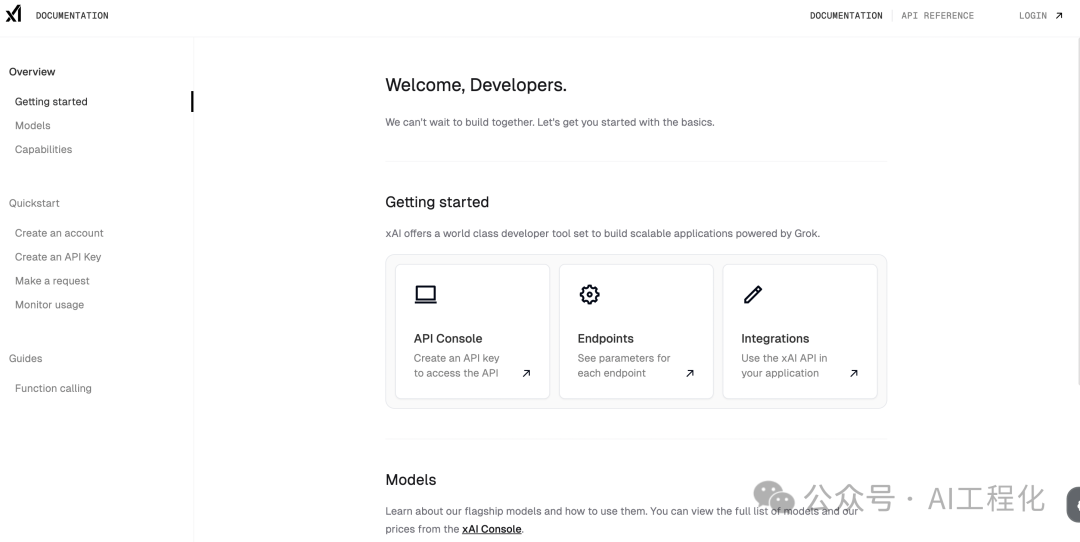This screenshot has width=1080, height=542.
Task: Open Capabilities in the sidebar
Action: (43, 149)
